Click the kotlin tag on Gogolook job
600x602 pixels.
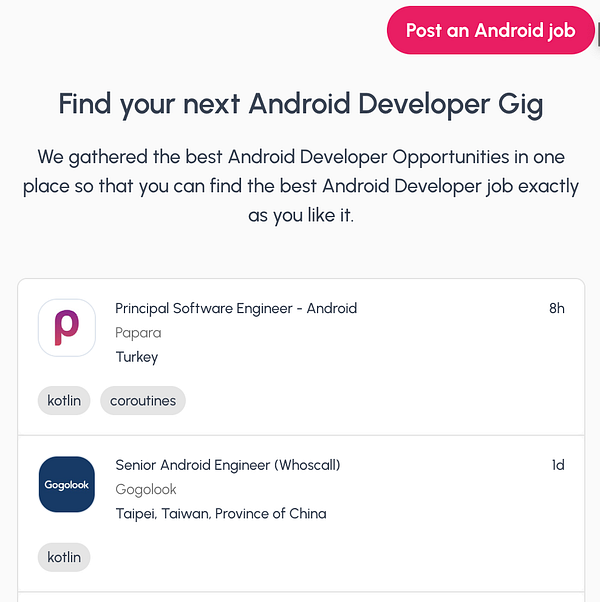coord(64,557)
